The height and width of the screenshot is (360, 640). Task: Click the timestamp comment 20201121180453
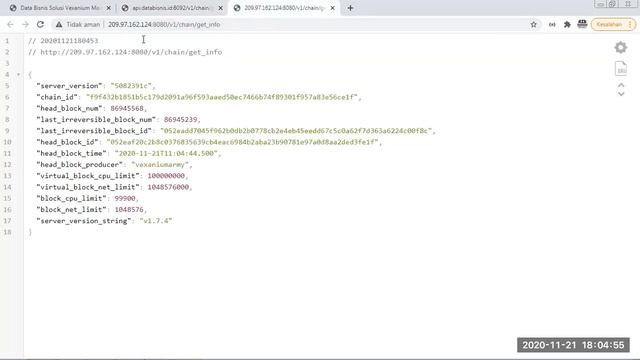(69, 41)
